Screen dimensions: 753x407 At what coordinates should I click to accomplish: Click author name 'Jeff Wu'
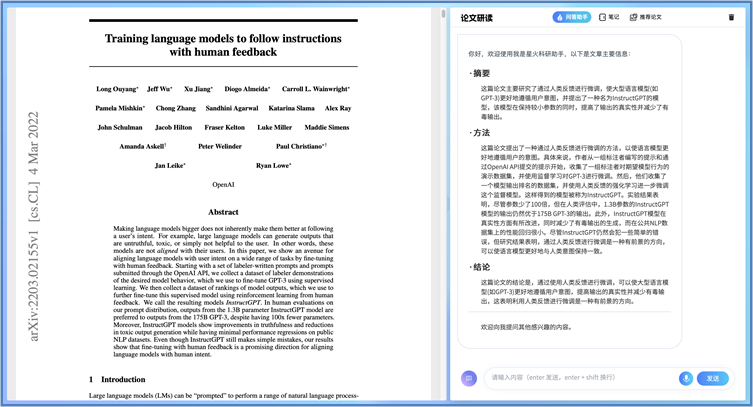(159, 89)
